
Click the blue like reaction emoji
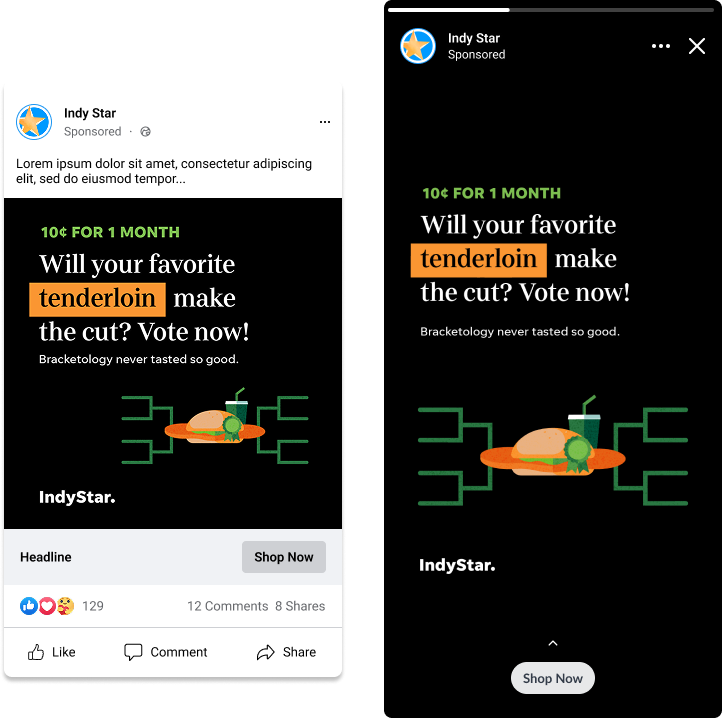coord(28,606)
